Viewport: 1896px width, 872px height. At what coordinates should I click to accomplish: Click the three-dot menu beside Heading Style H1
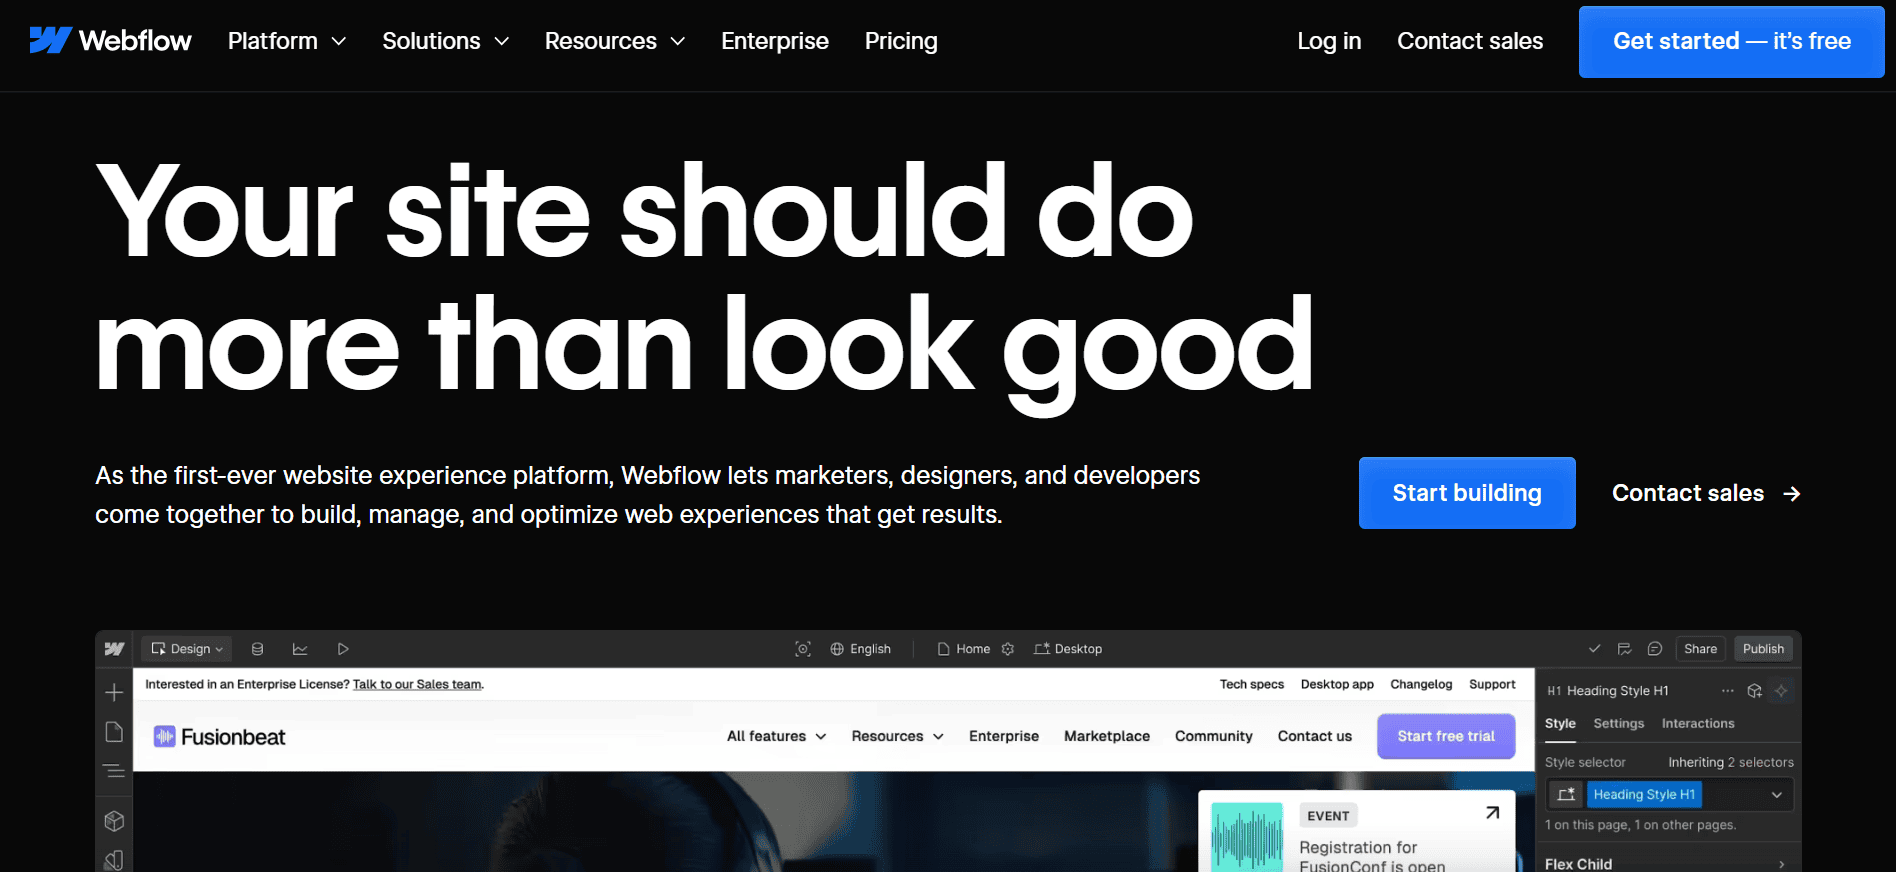[x=1727, y=691]
